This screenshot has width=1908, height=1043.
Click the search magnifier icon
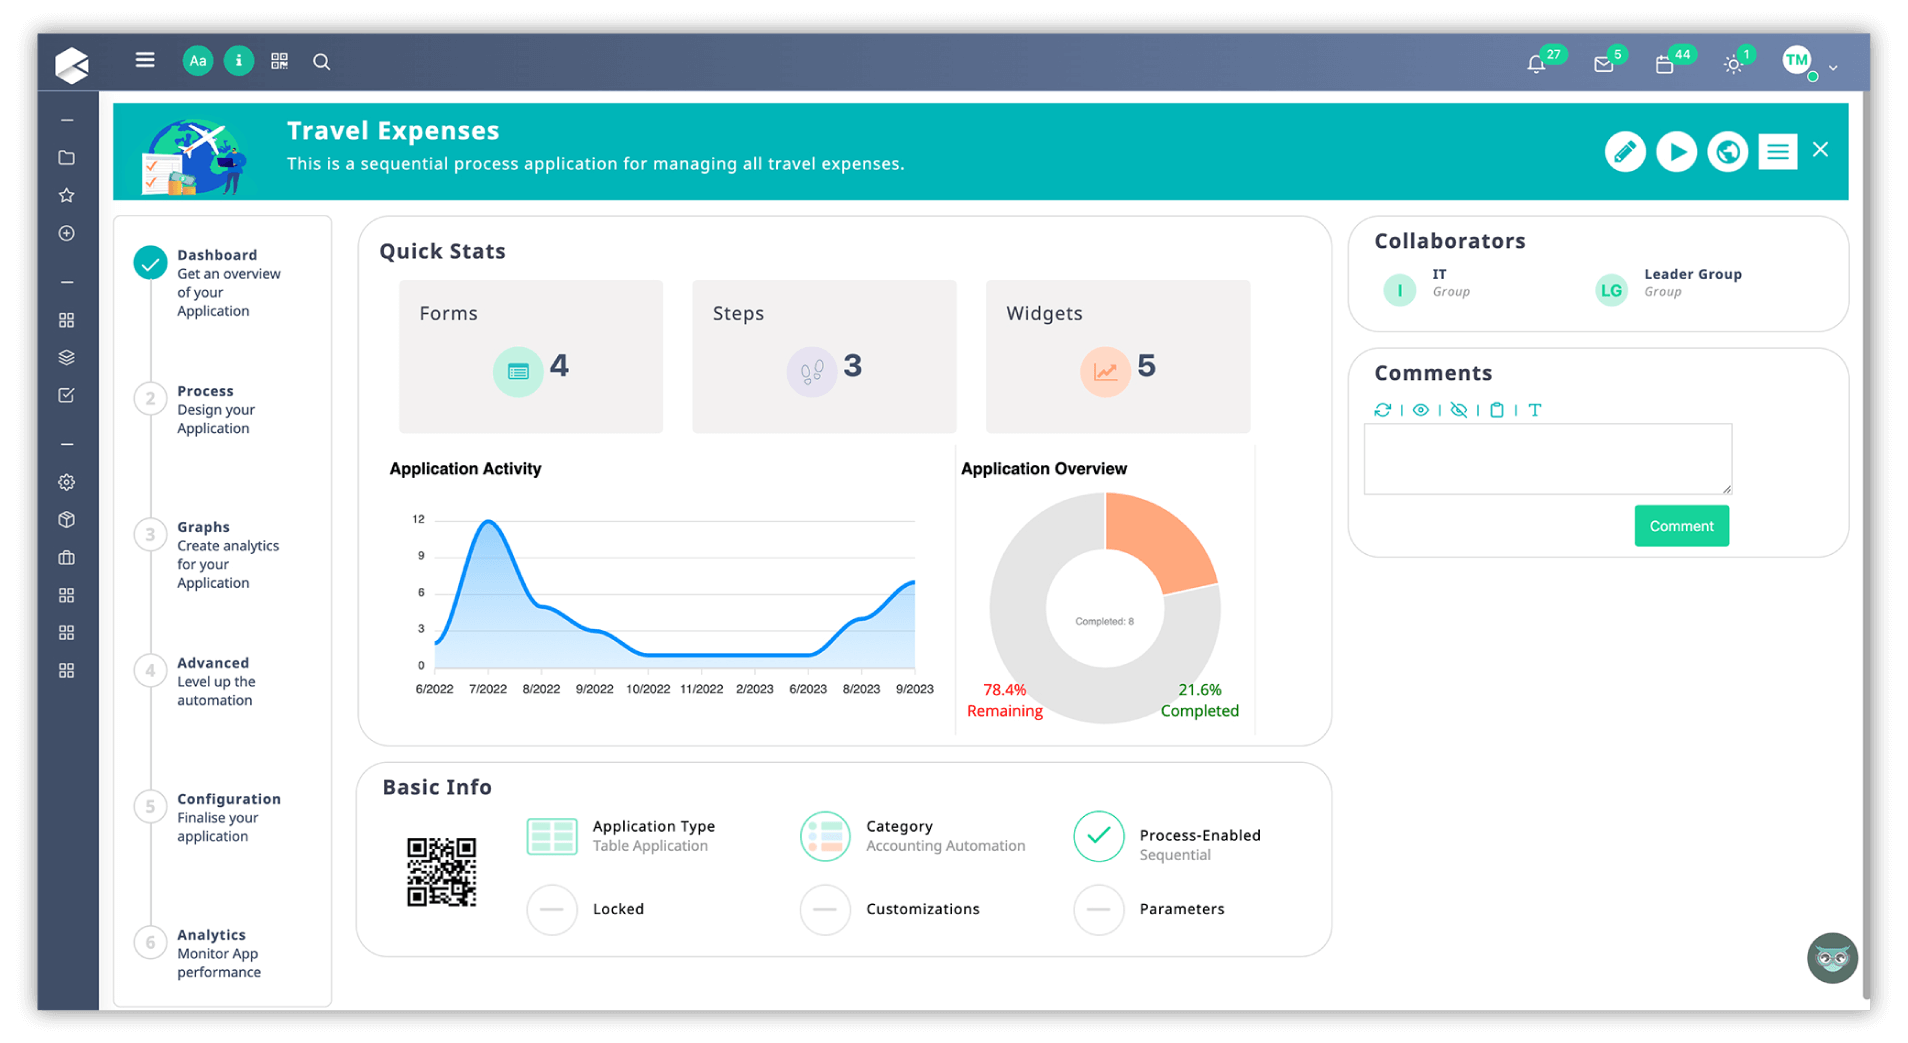tap(321, 62)
